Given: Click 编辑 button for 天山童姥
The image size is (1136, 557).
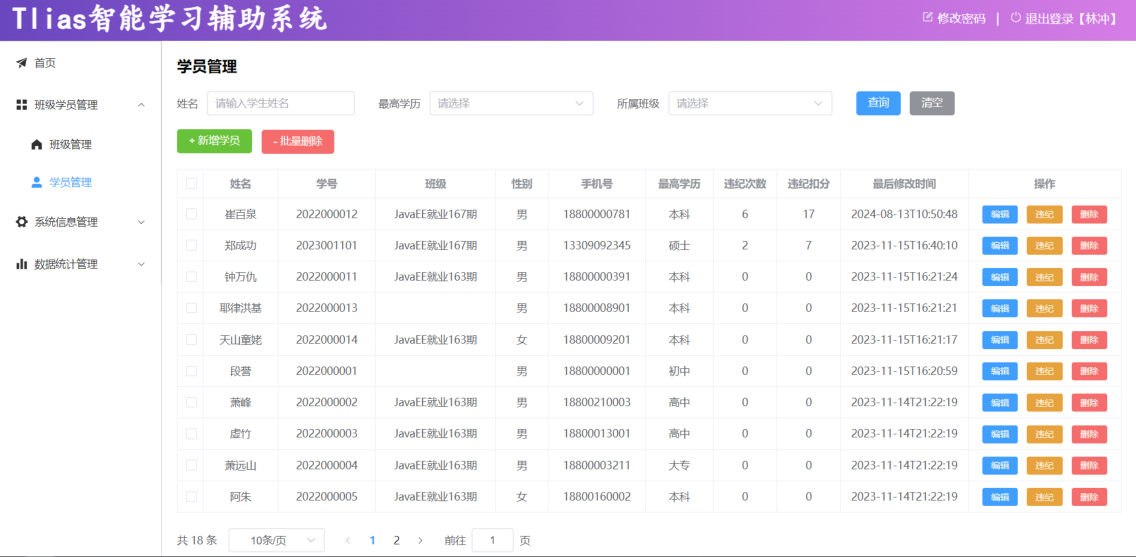Looking at the screenshot, I should 1000,340.
